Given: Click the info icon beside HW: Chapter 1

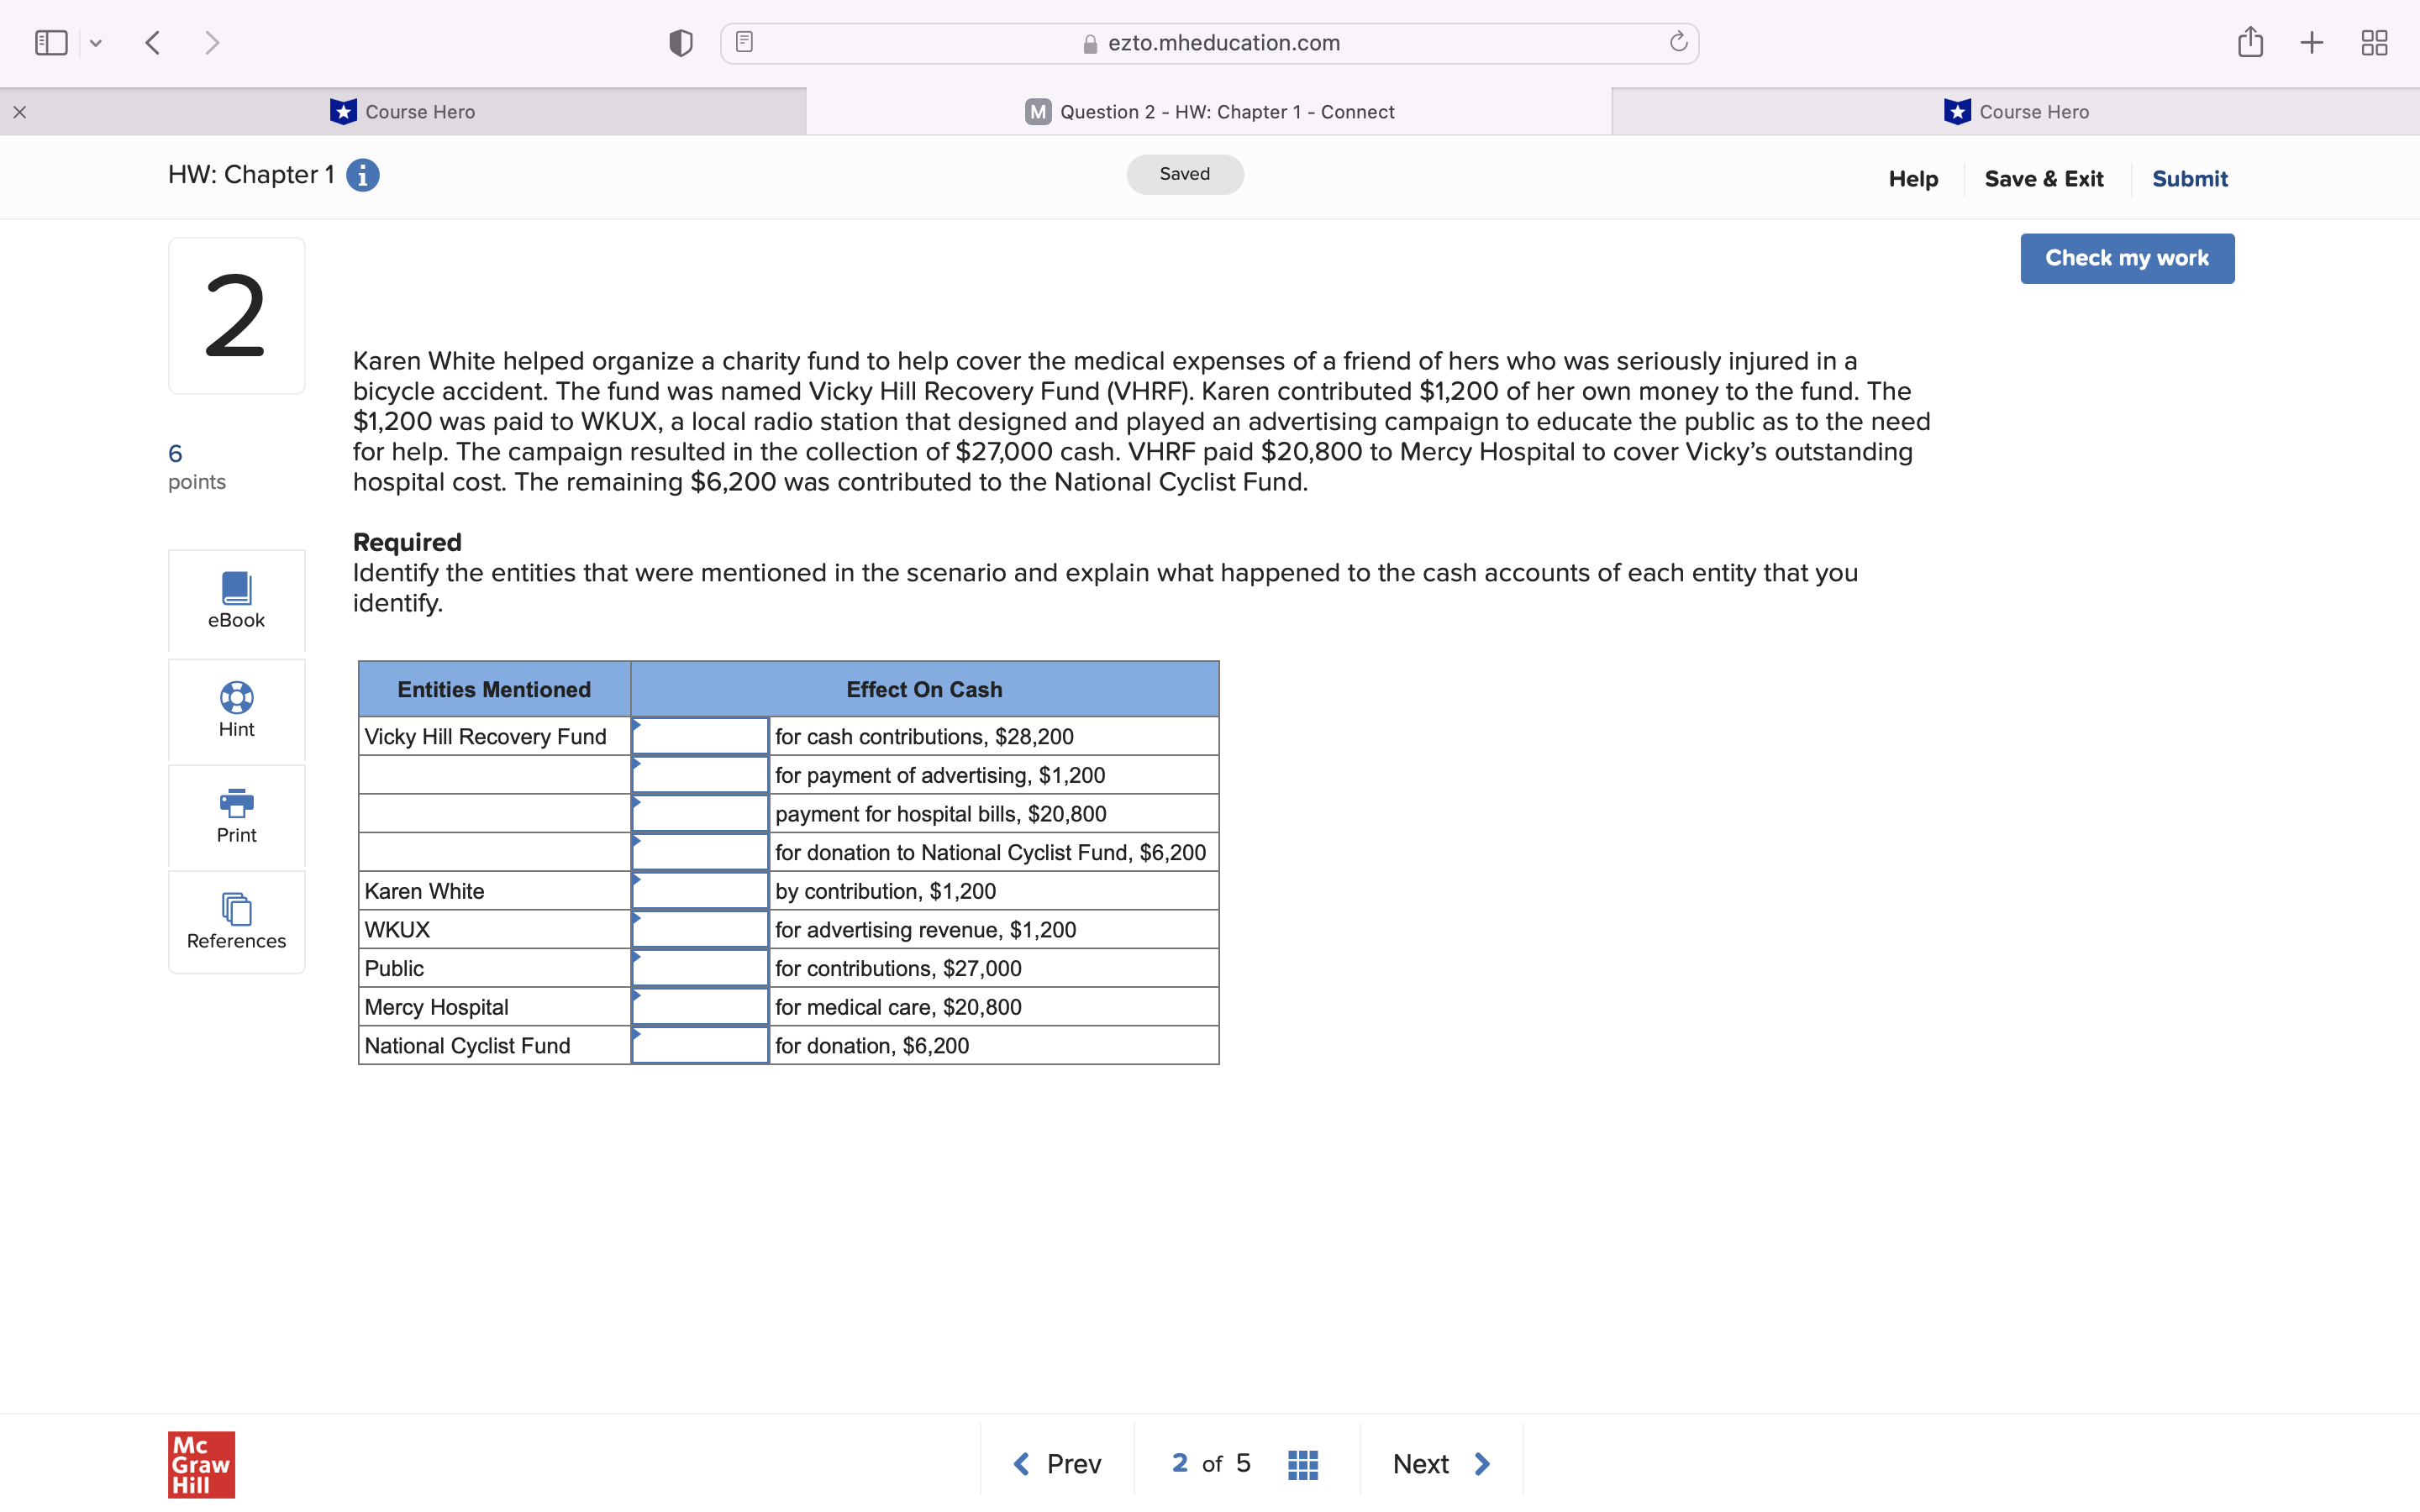Looking at the screenshot, I should coord(361,175).
